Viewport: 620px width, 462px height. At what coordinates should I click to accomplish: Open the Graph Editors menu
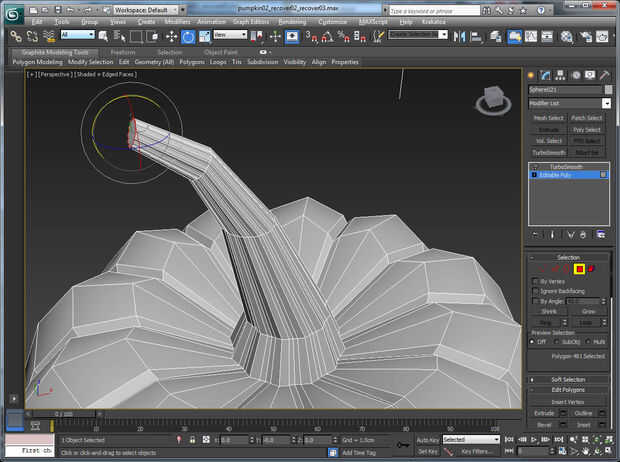[x=252, y=21]
